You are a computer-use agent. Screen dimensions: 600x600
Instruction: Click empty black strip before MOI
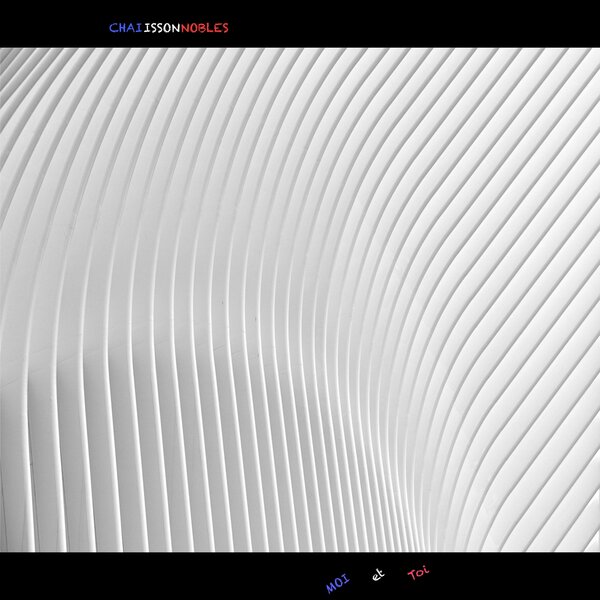150,577
